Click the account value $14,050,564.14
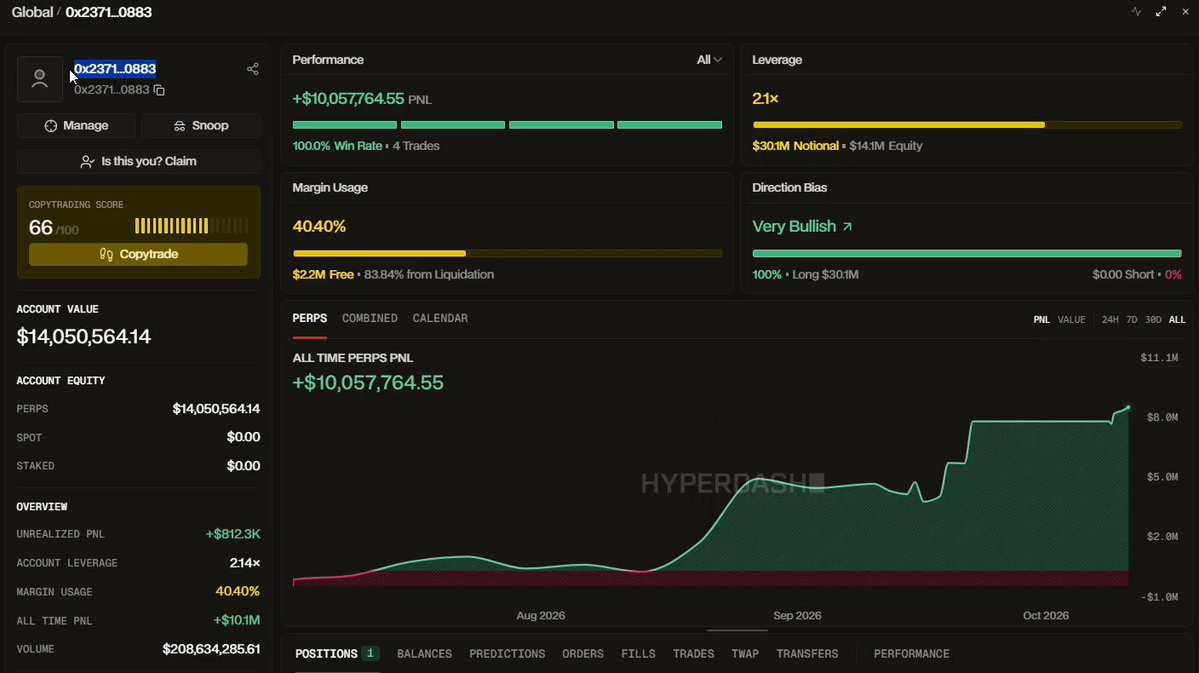This screenshot has height=673, width=1199. 84,336
